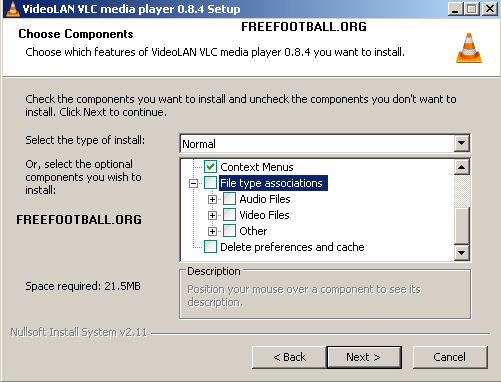Enable the File type associations checkbox
The height and width of the screenshot is (382, 501).
[x=210, y=183]
